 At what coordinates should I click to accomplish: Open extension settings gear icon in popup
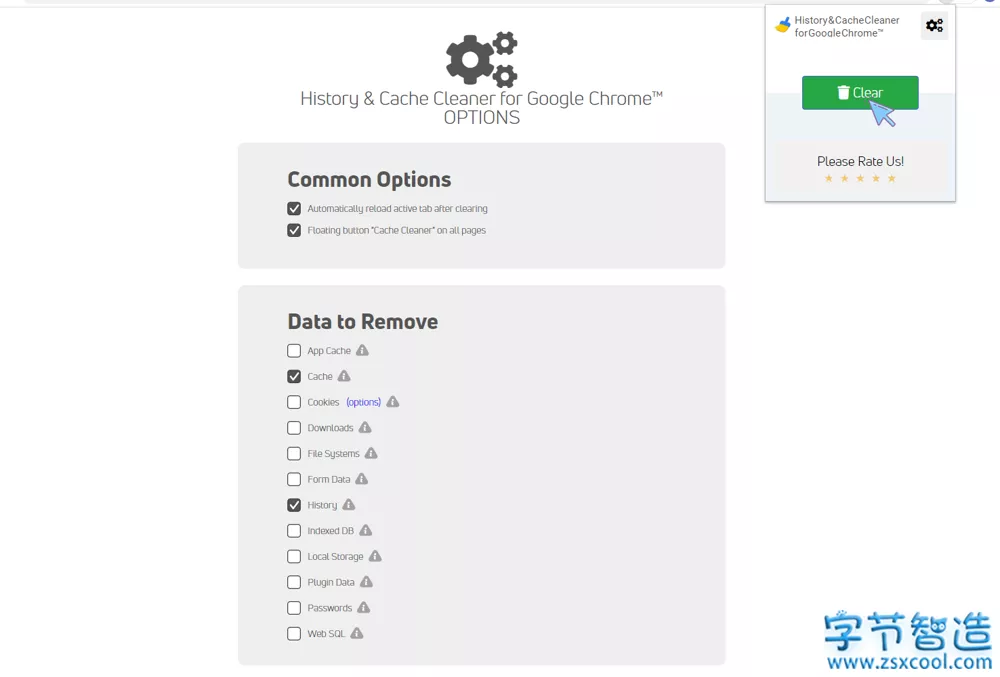934,26
